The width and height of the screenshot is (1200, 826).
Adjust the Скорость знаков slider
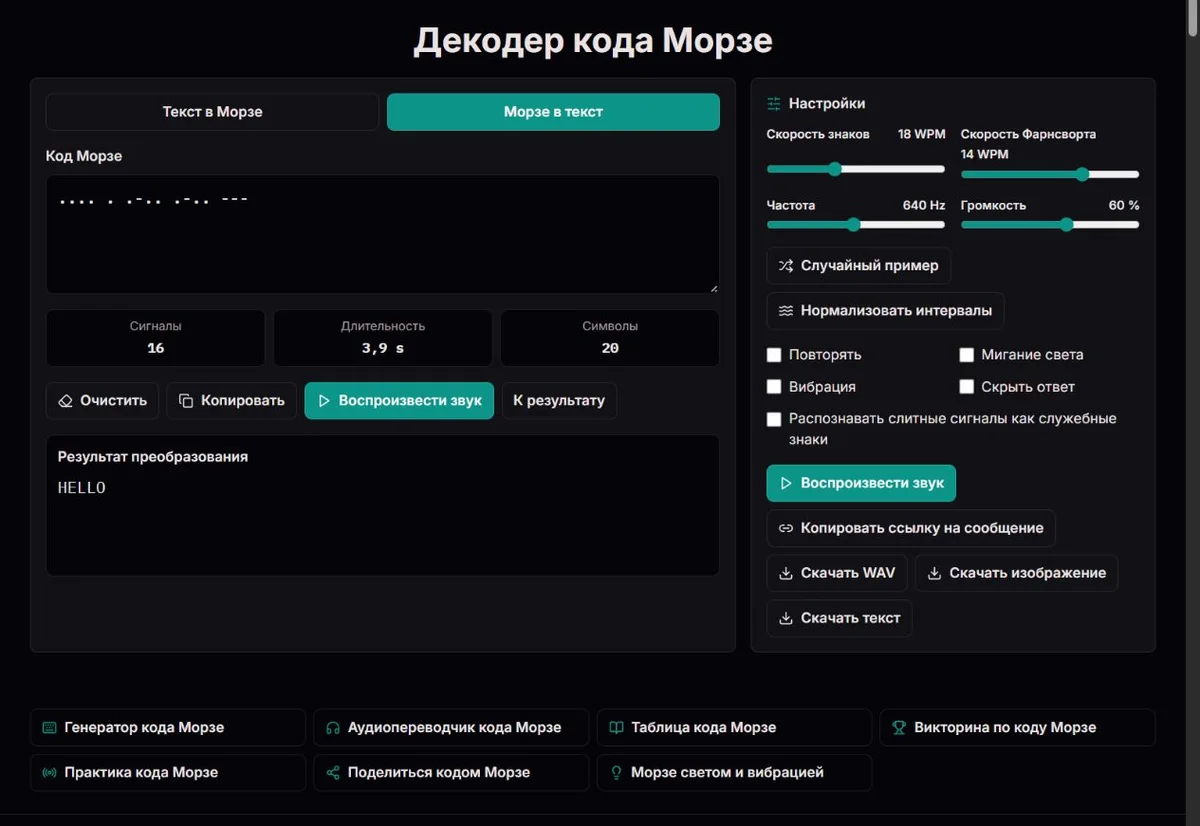coord(855,169)
